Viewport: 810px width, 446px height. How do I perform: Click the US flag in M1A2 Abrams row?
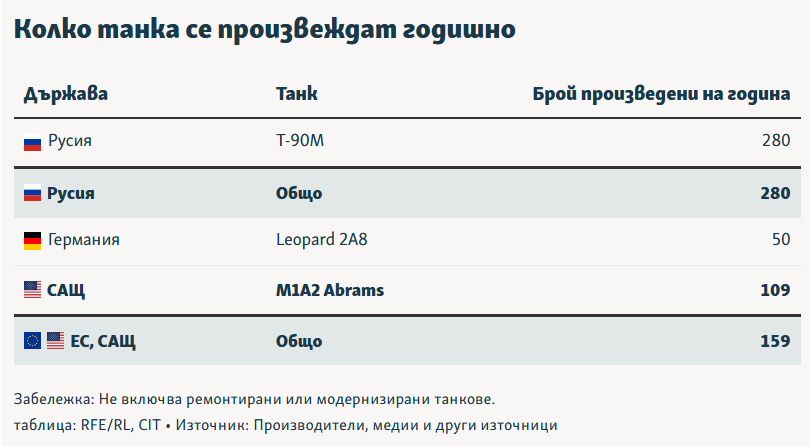32,291
